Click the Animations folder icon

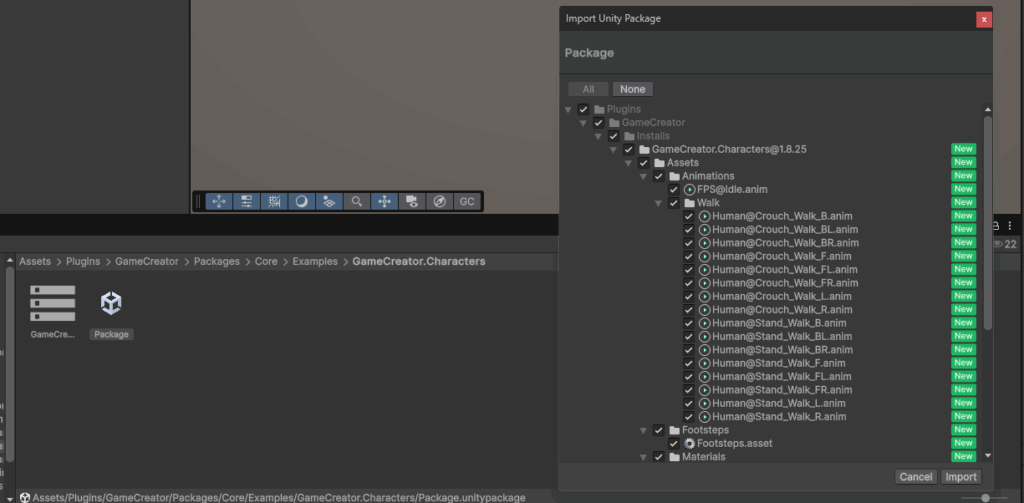click(x=675, y=176)
